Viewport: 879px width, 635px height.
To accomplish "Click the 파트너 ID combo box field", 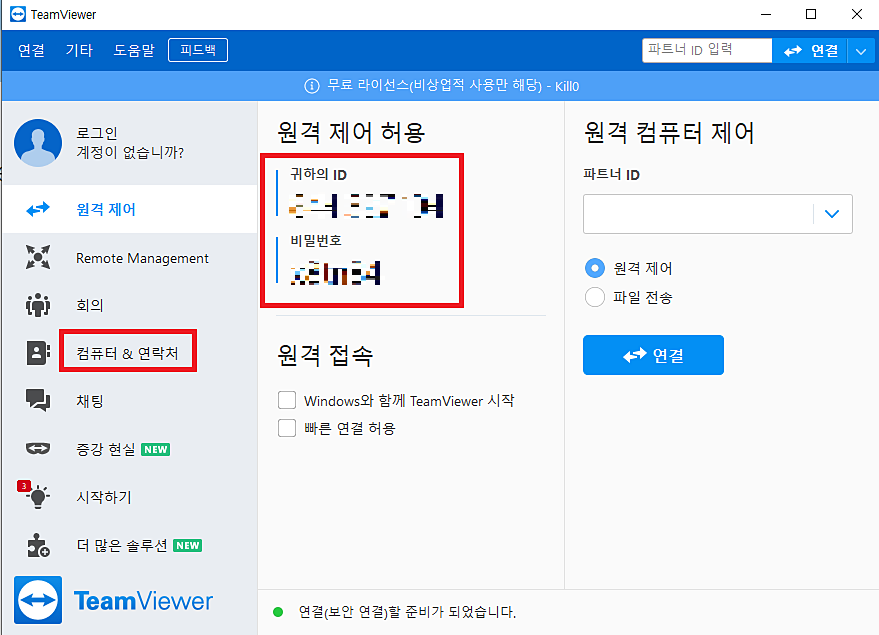I will tap(718, 214).
